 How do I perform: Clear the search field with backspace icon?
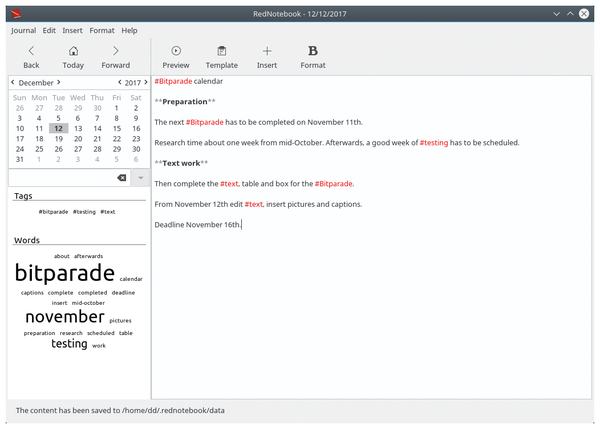122,178
